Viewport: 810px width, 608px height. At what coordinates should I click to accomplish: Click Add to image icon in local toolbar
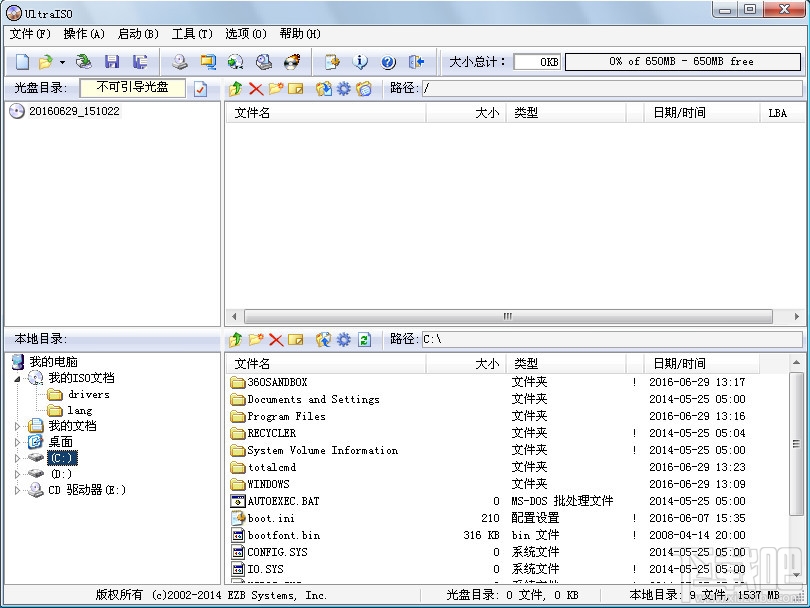tap(324, 339)
